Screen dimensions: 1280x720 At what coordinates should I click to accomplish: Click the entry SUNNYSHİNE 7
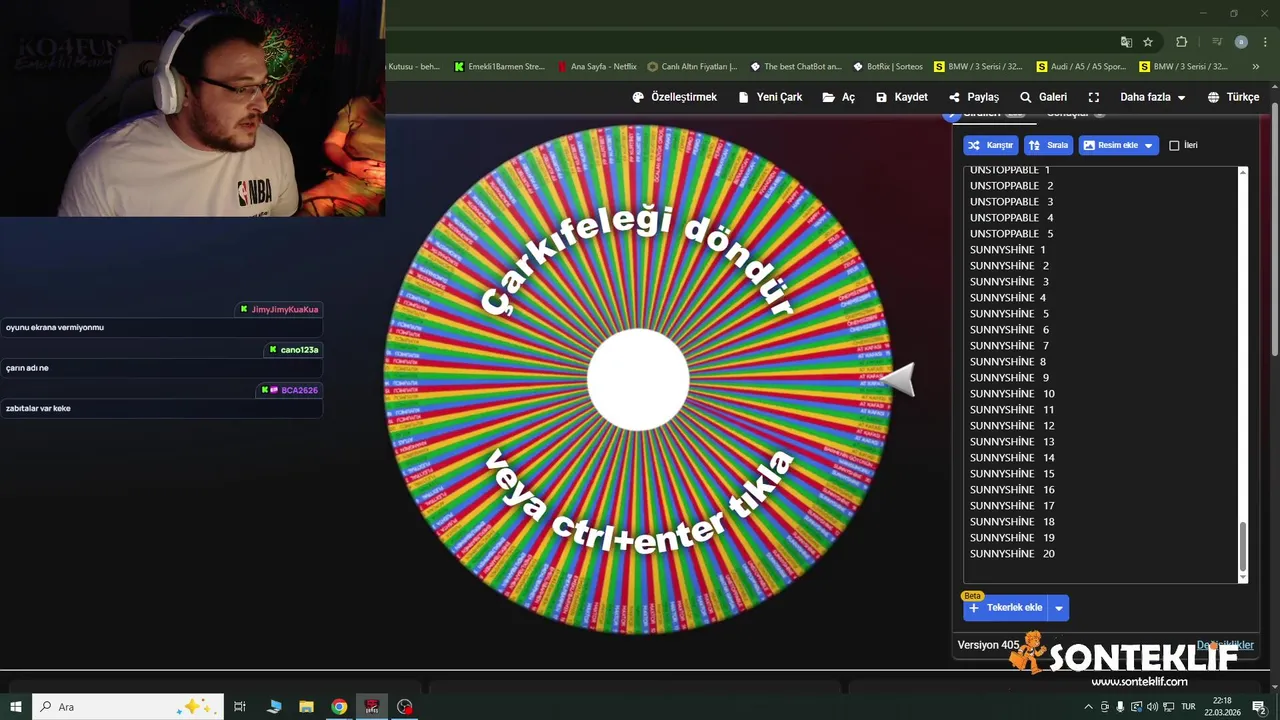[1010, 346]
